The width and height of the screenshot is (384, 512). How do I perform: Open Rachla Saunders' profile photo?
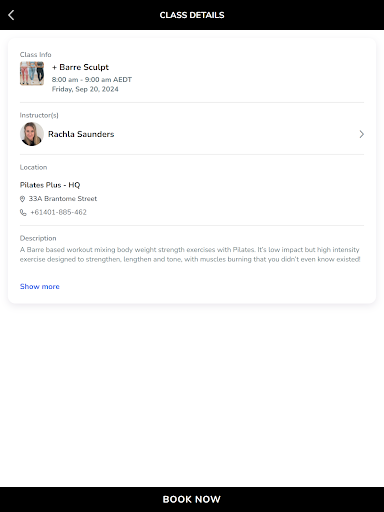coord(32,134)
